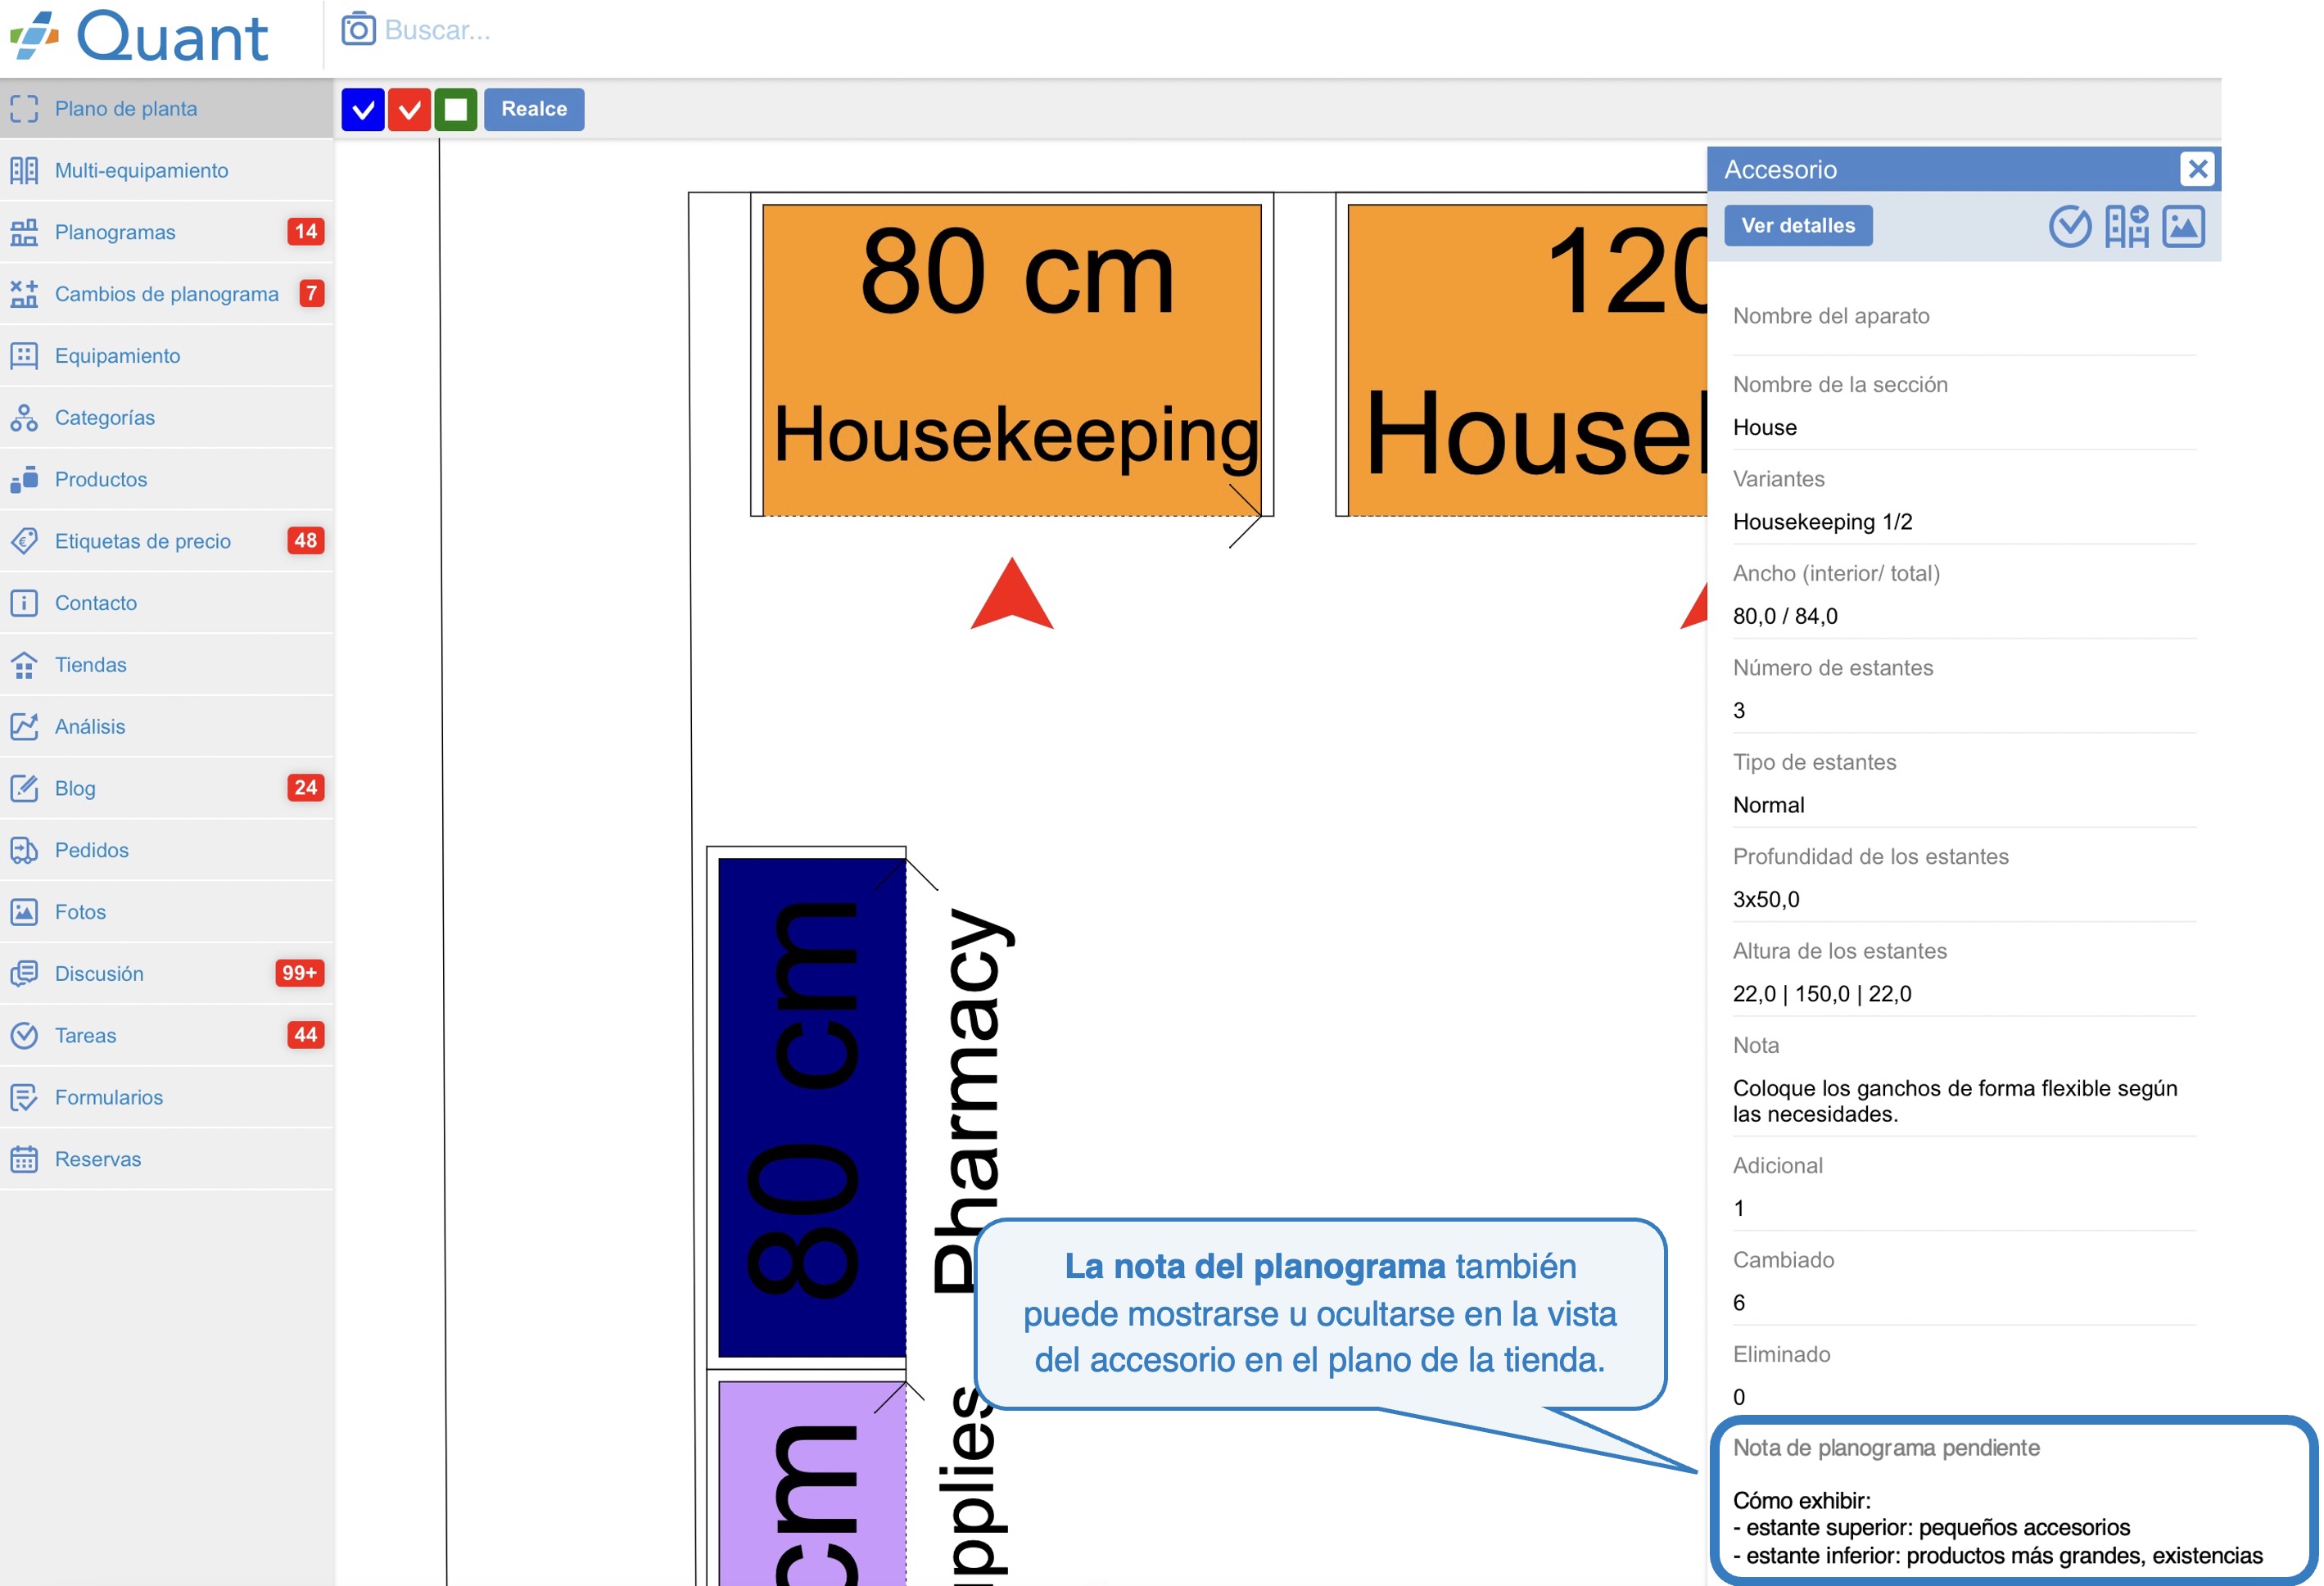Click the Planogramas 14 badge
Viewport: 2324px width, 1586px height.
point(305,232)
